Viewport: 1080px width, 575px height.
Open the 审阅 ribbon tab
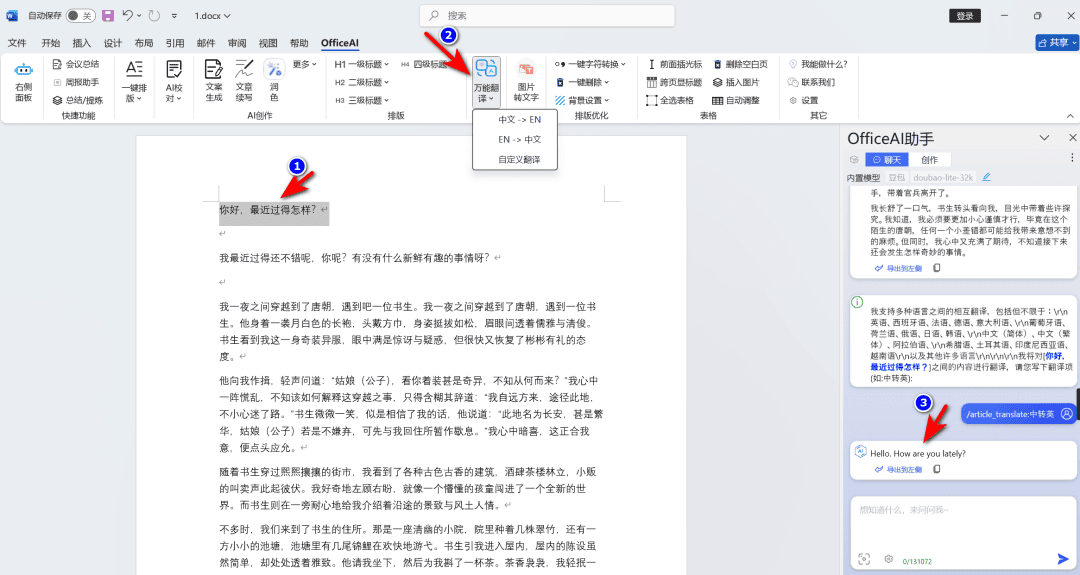coord(237,43)
